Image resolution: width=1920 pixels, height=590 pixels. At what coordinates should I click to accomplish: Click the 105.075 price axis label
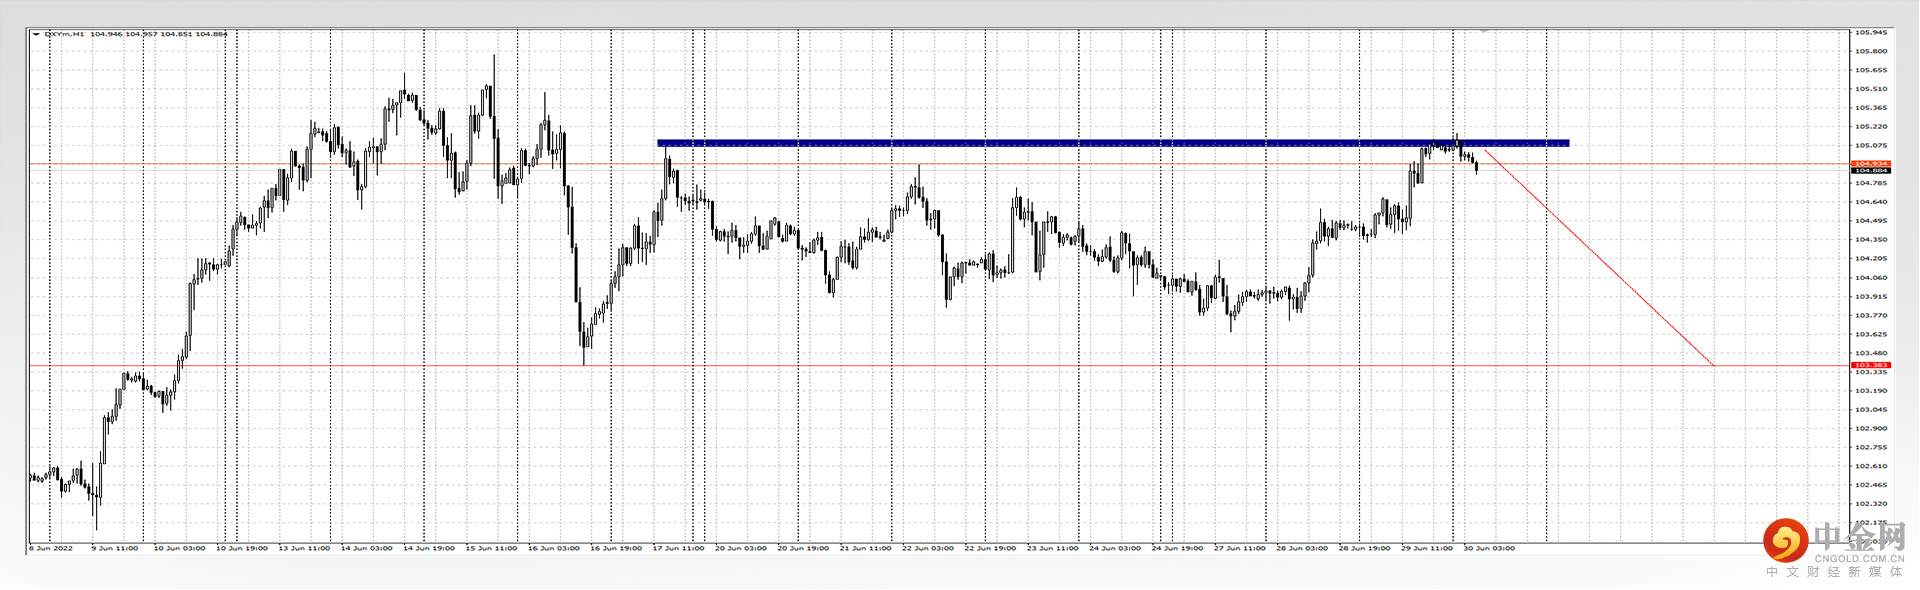point(1871,146)
